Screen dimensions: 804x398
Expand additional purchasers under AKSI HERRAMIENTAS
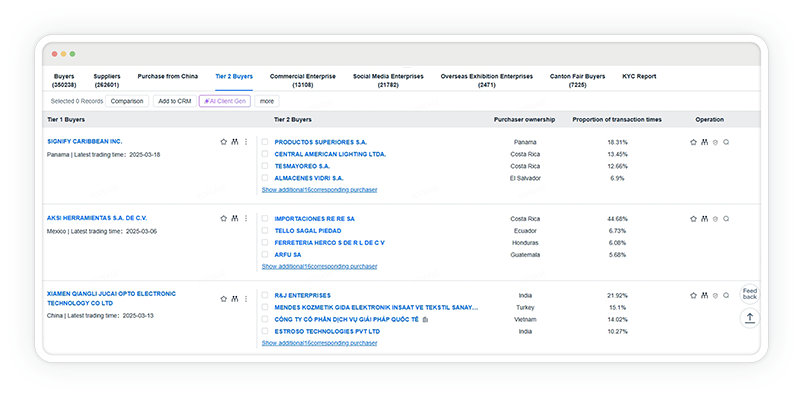point(319,266)
